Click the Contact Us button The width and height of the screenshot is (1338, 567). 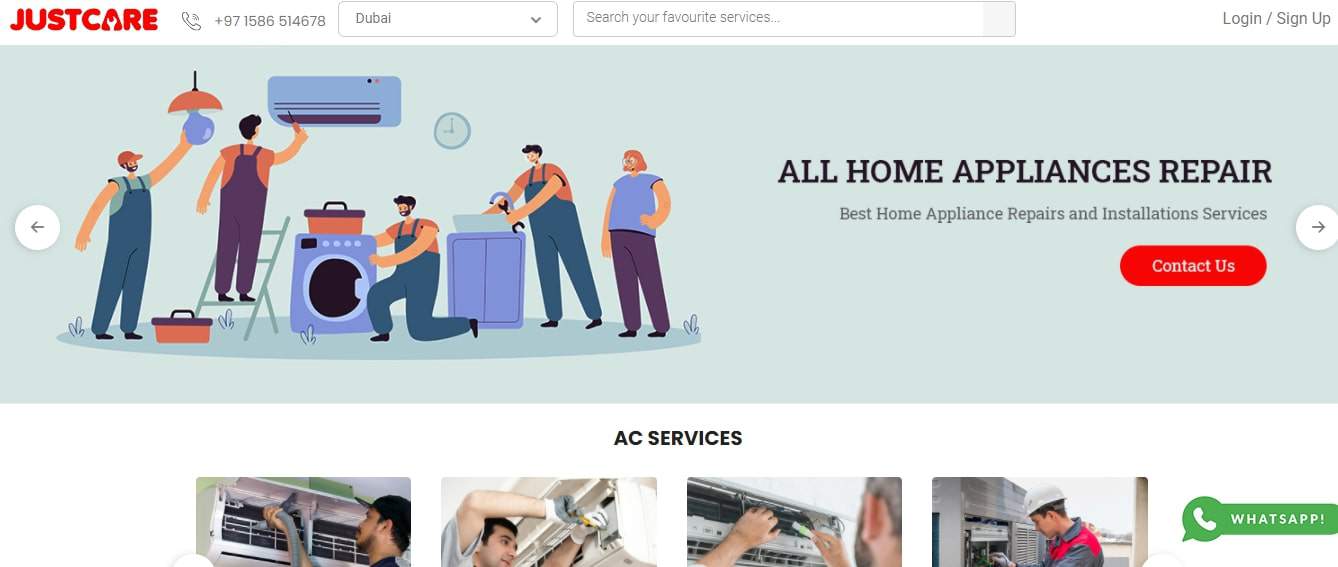[x=1193, y=266]
